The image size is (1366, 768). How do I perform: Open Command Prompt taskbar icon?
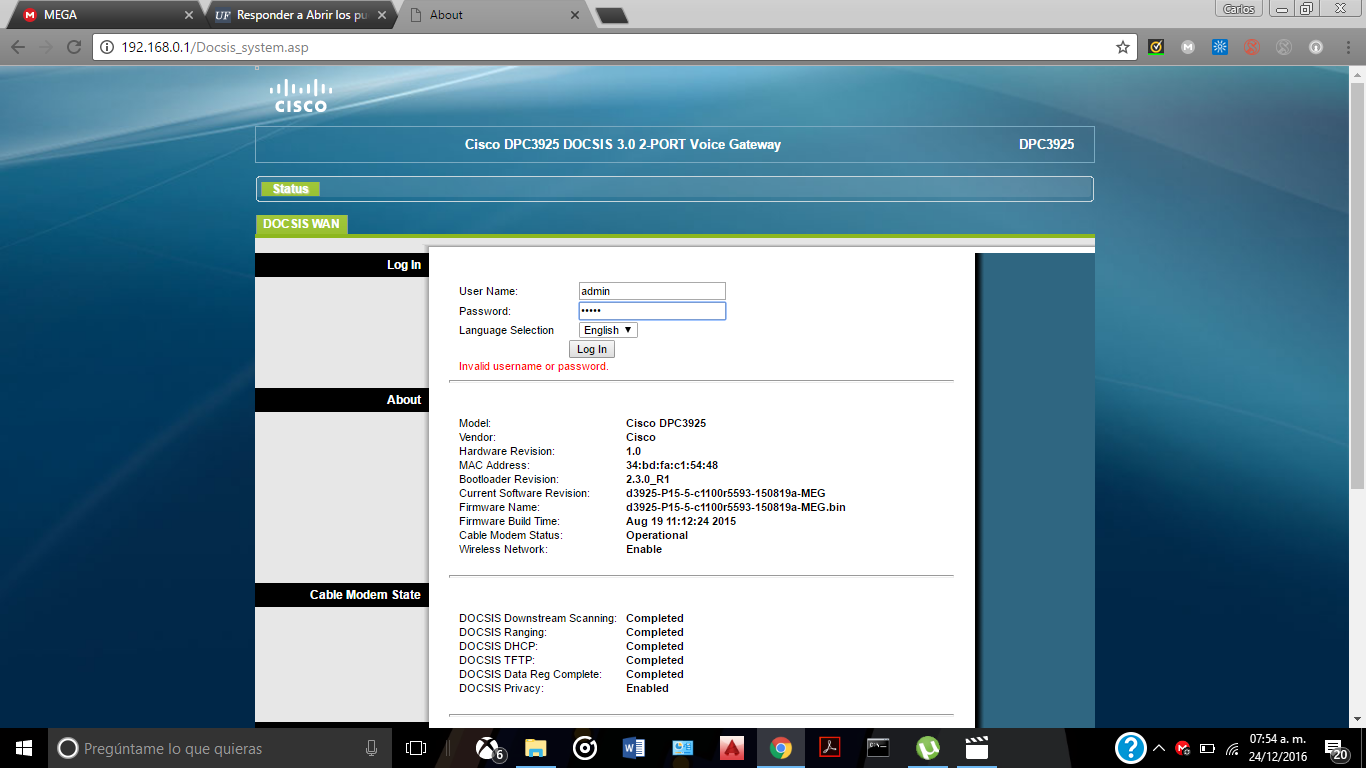(x=879, y=748)
